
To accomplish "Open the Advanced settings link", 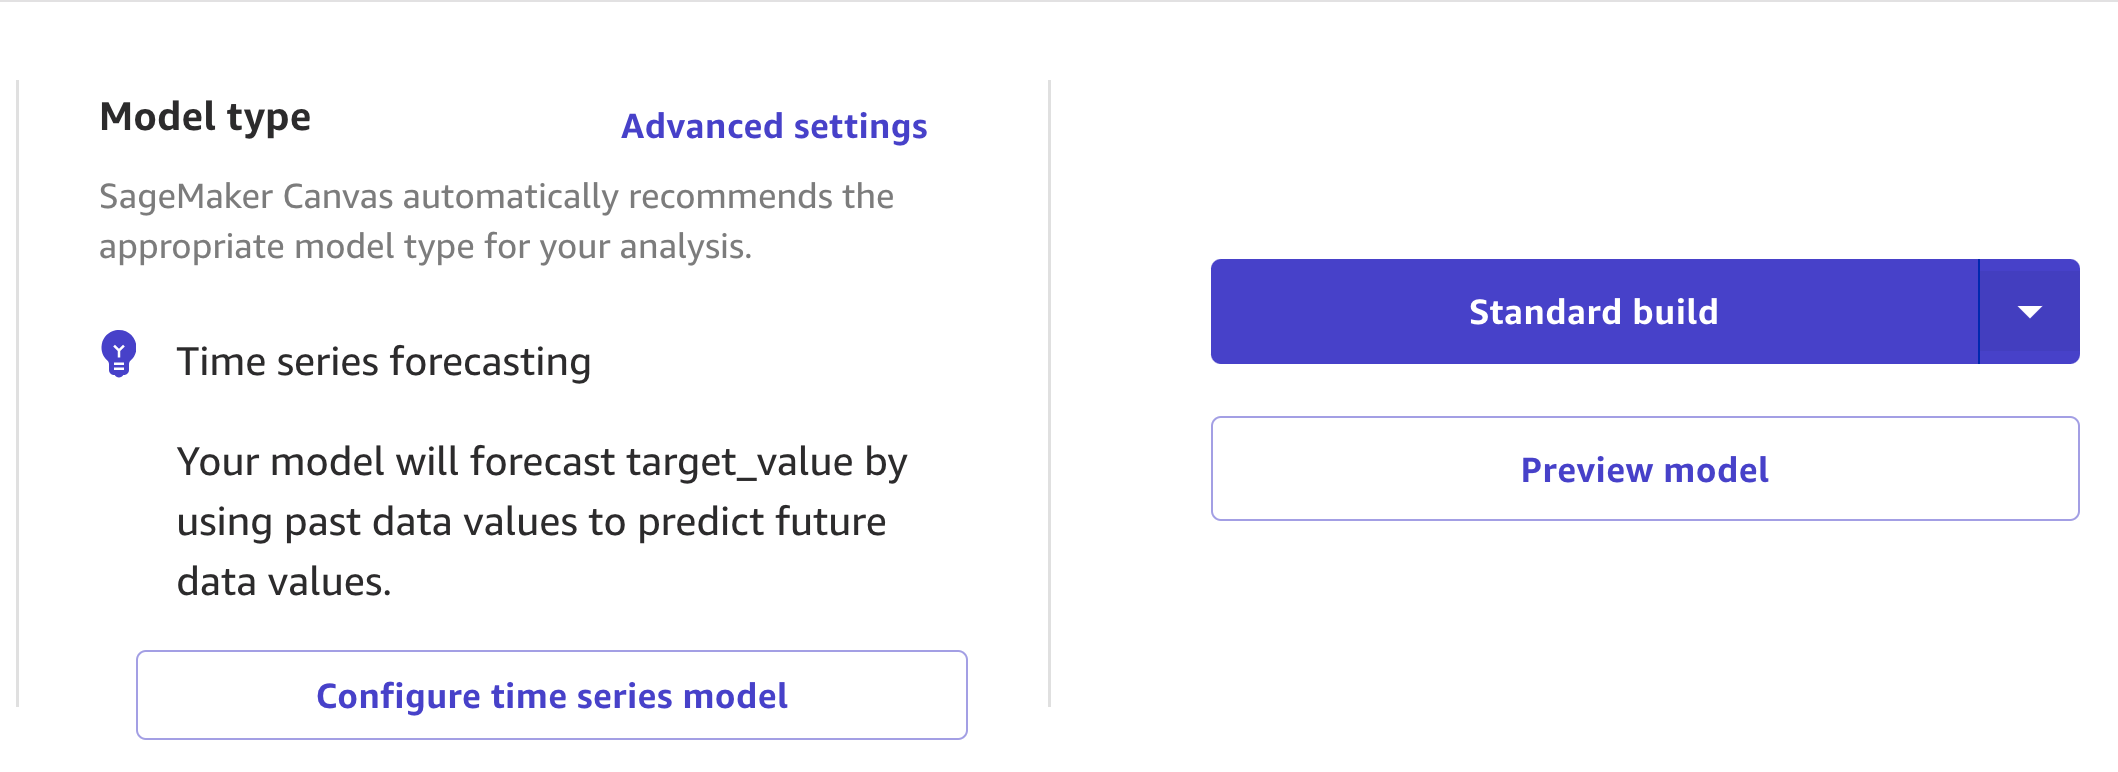I will [x=774, y=126].
